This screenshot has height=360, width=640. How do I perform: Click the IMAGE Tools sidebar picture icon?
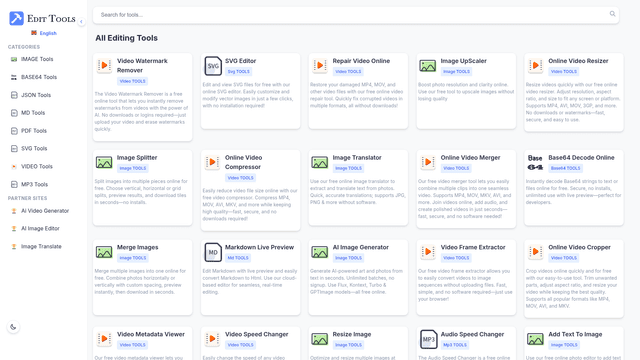coord(14,59)
